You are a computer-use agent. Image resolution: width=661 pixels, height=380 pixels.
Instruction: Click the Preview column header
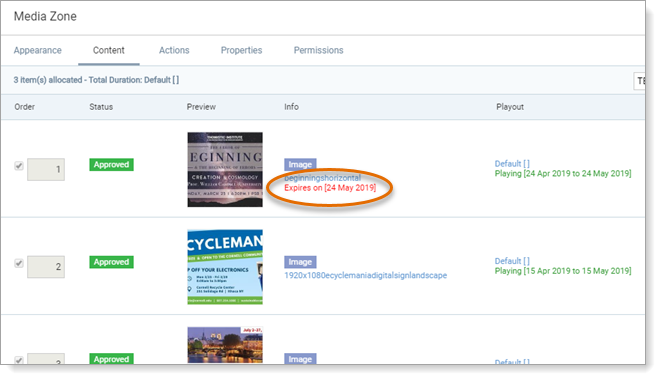click(201, 107)
